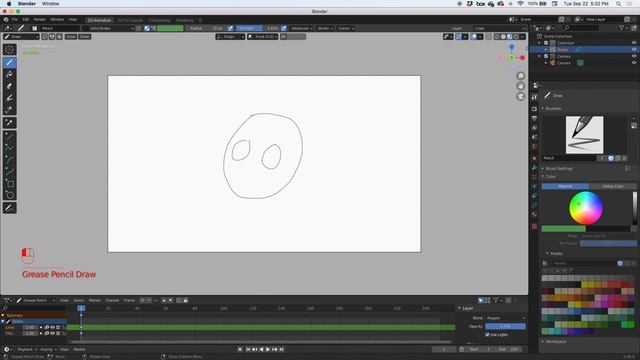Select the Polyline tool

point(10,148)
